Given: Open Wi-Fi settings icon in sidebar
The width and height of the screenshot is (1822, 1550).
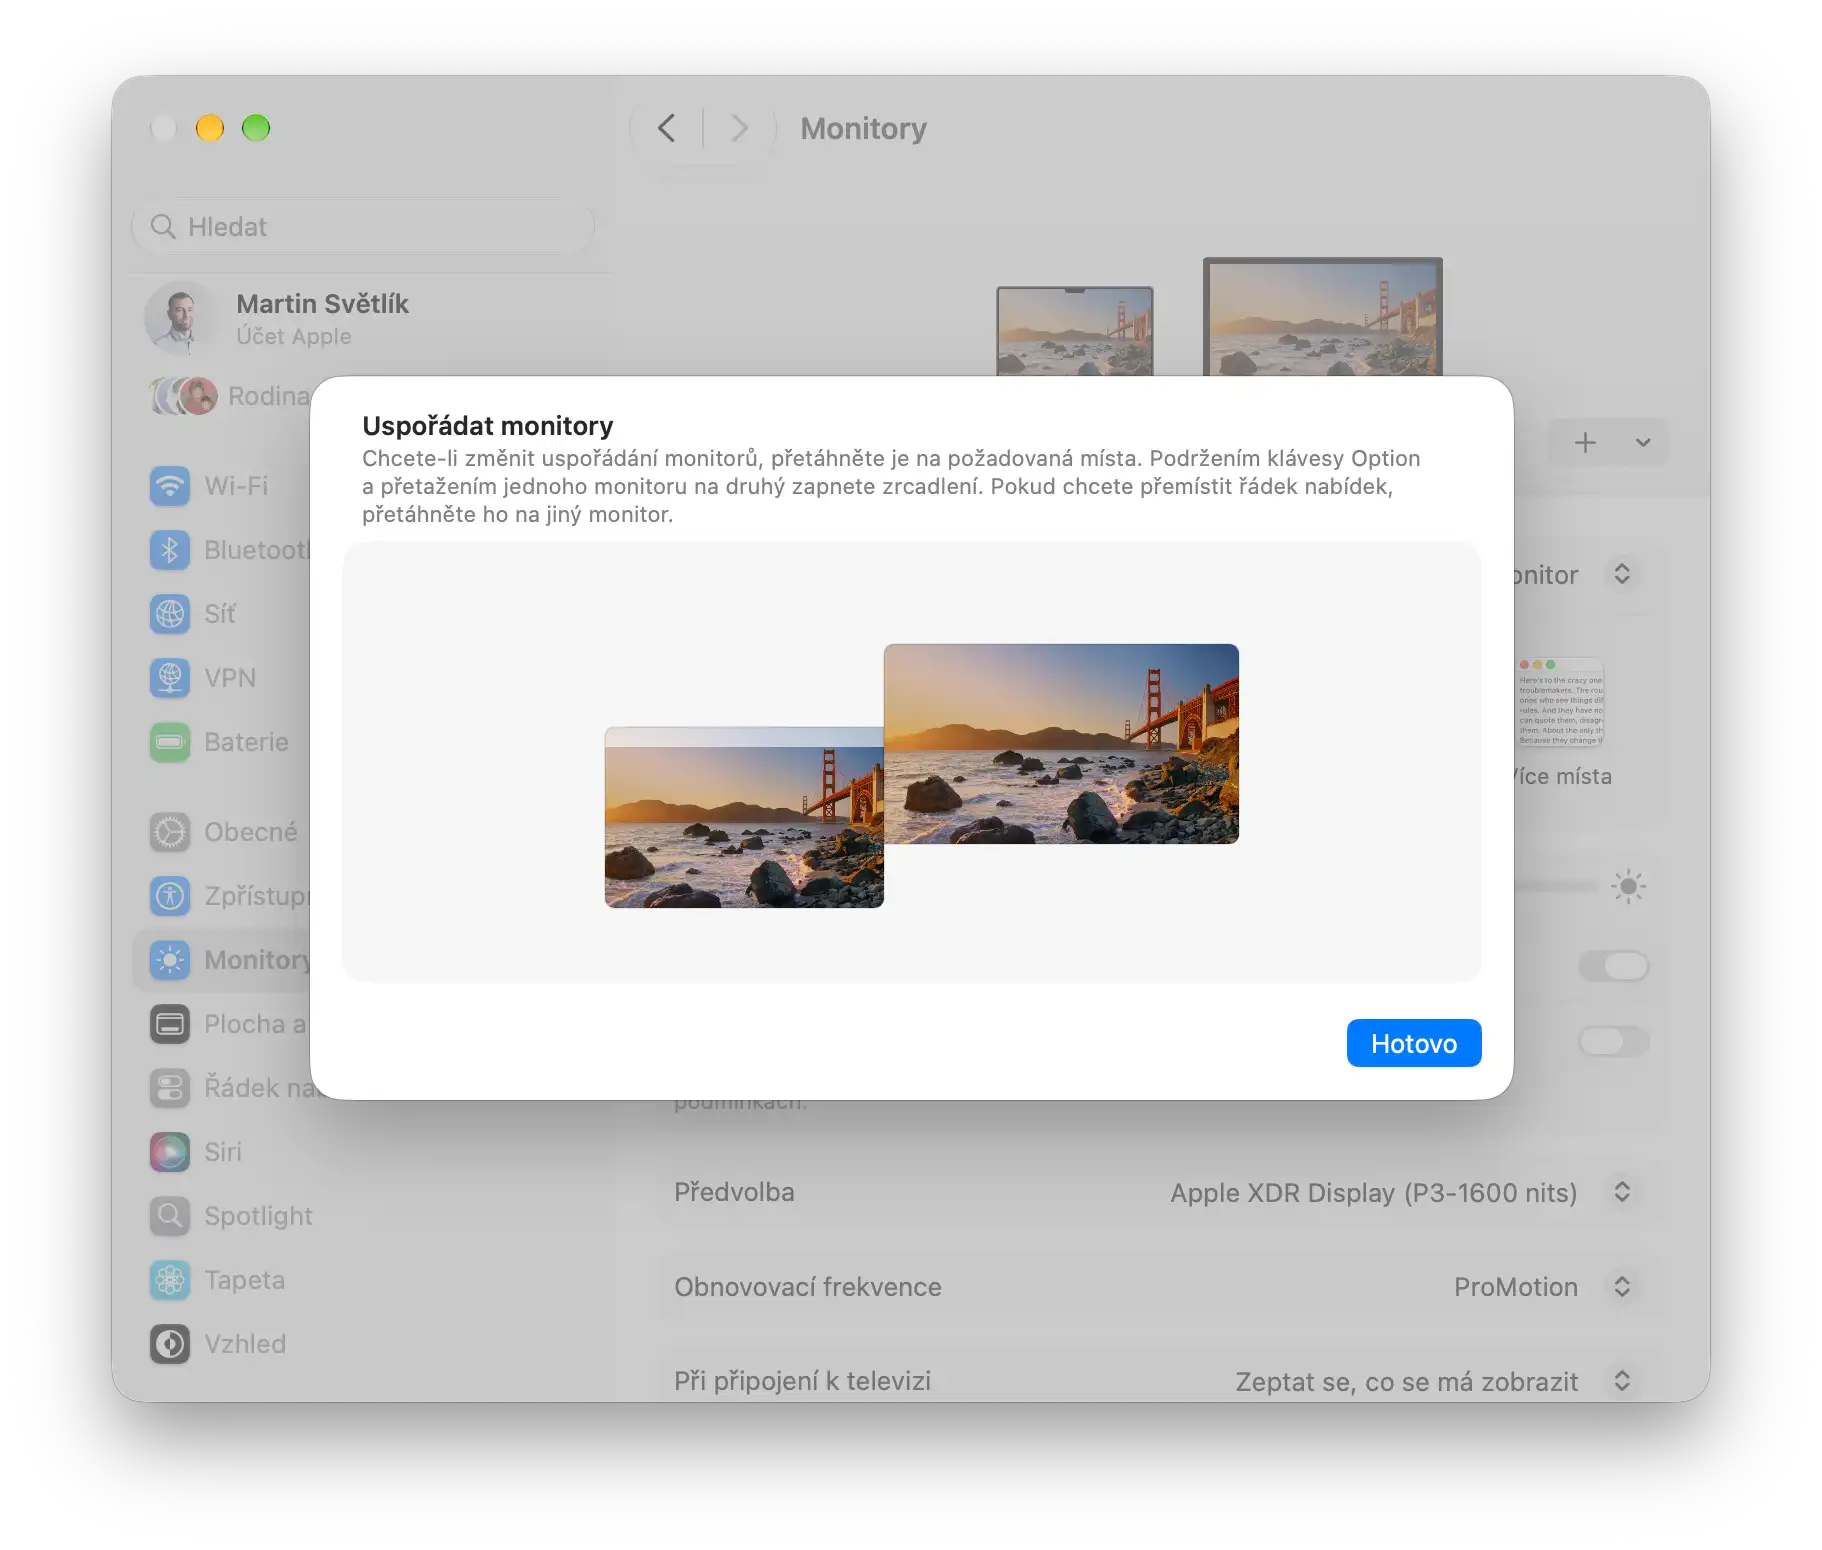Looking at the screenshot, I should coord(170,486).
